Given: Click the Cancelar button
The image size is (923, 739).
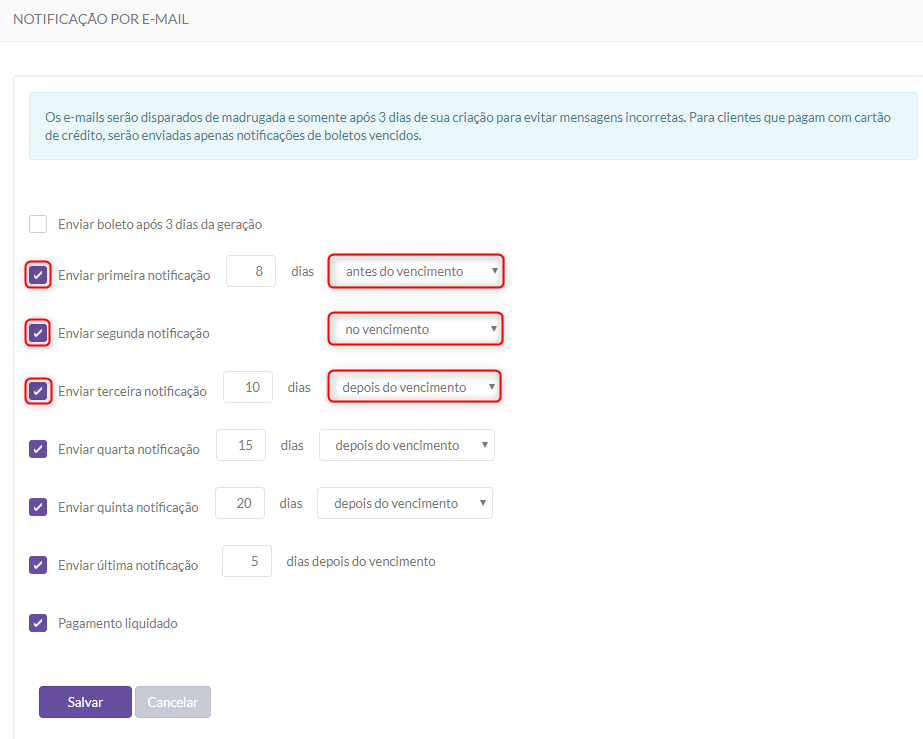Looking at the screenshot, I should (x=173, y=702).
